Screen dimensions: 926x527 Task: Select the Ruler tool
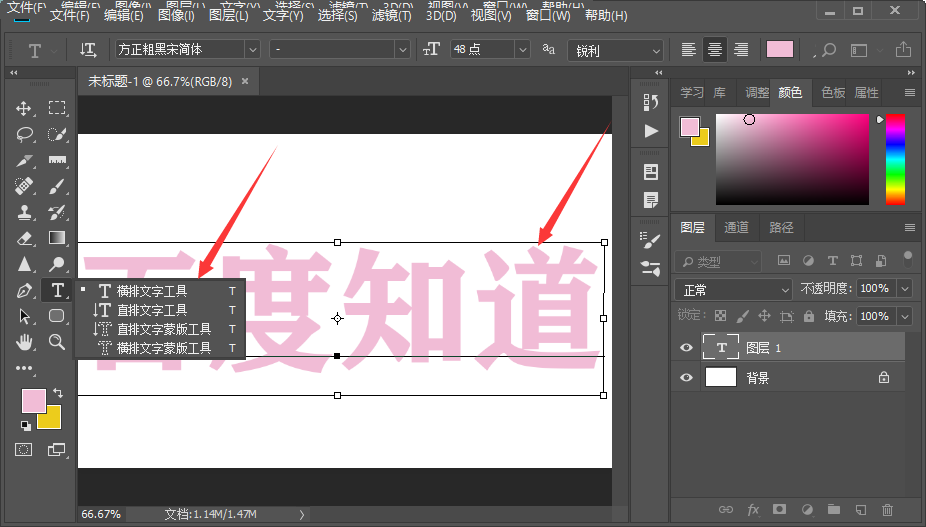point(57,161)
